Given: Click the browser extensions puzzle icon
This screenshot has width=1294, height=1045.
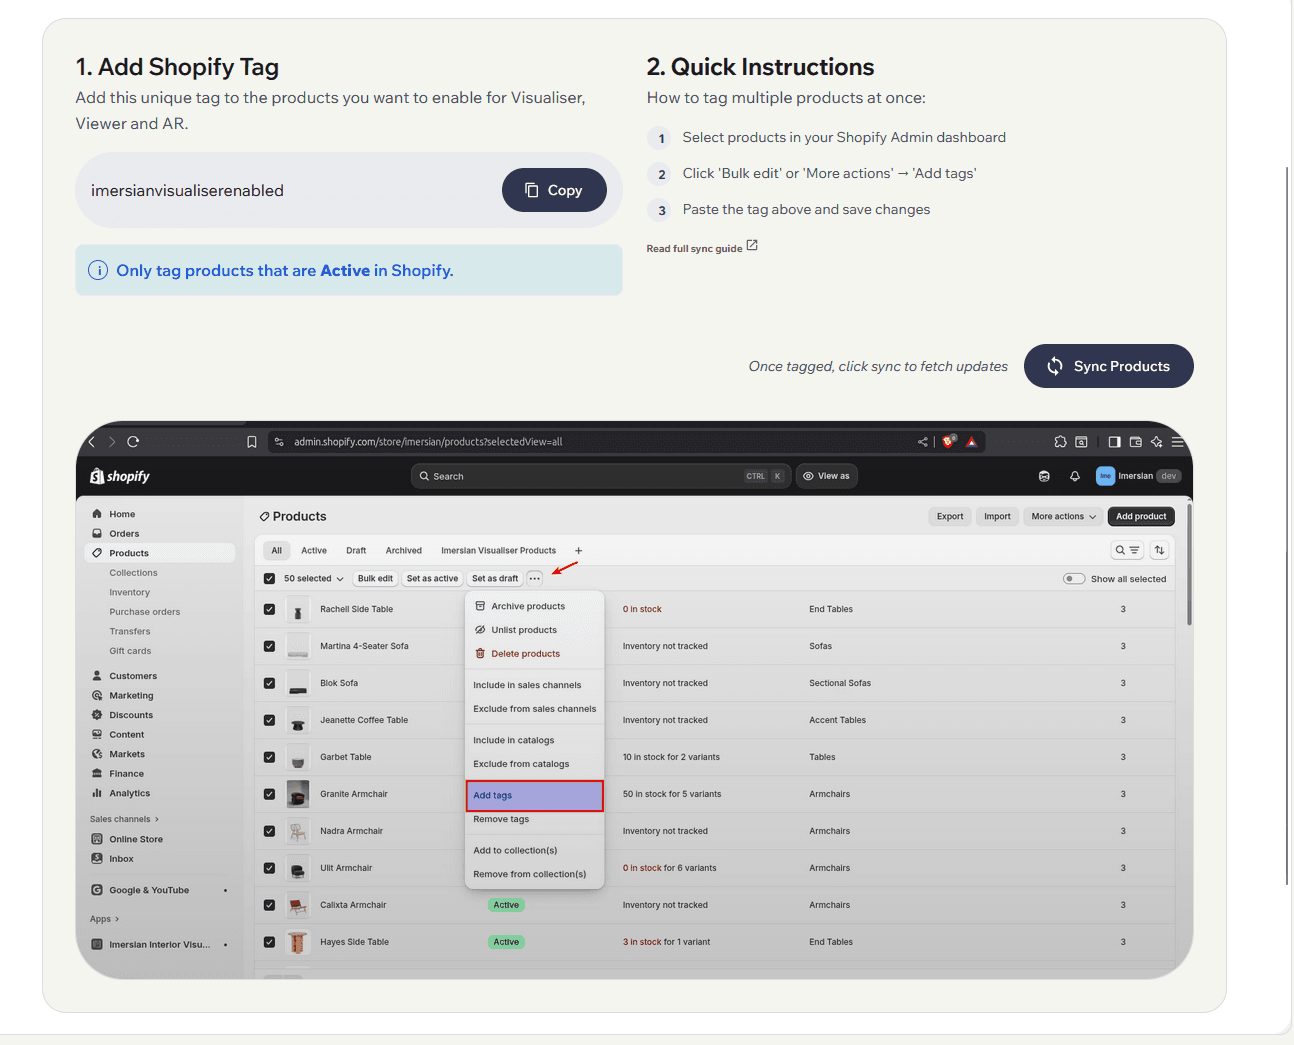Looking at the screenshot, I should coord(1060,441).
